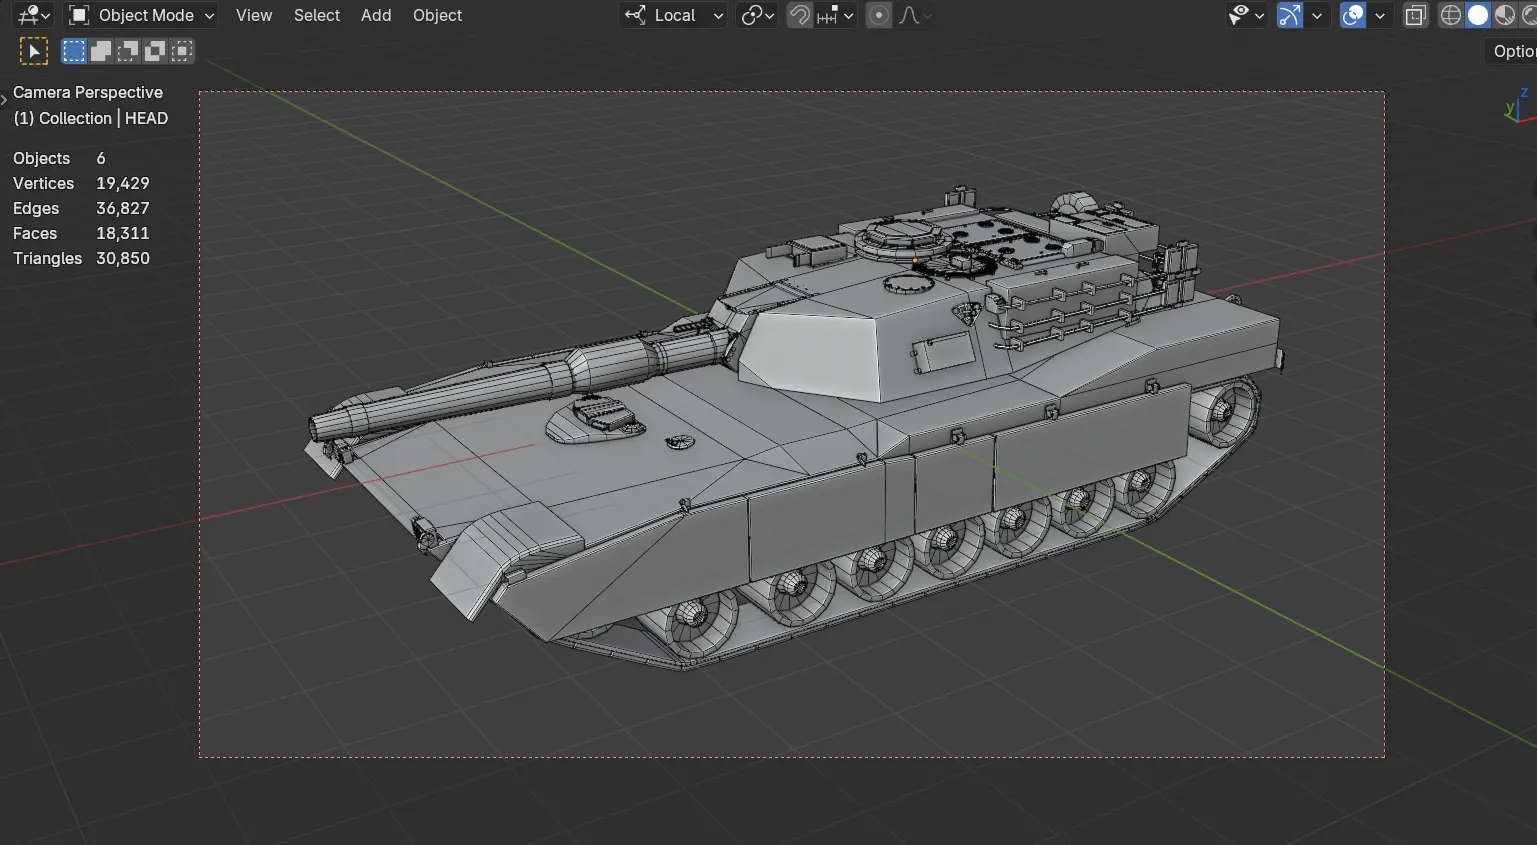Click the Options button
This screenshot has width=1537, height=845.
1512,51
